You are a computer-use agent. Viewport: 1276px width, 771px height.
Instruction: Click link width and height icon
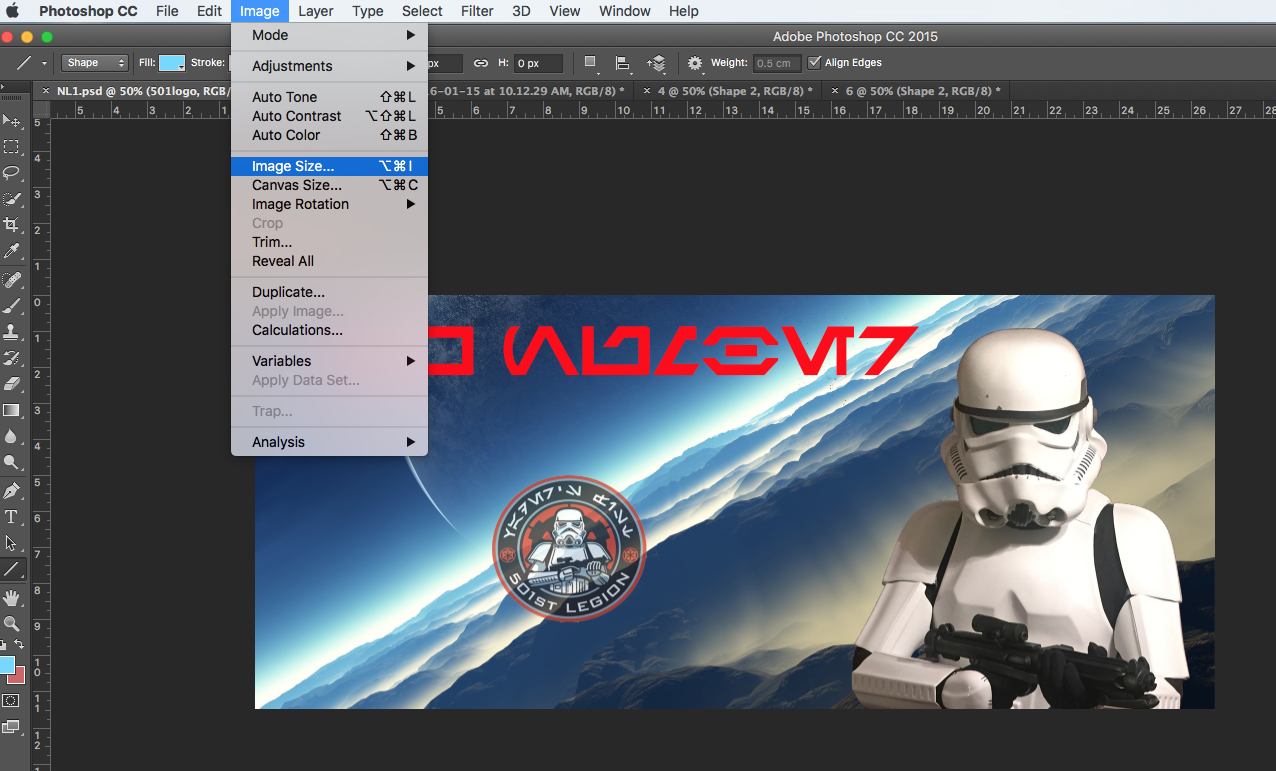481,63
